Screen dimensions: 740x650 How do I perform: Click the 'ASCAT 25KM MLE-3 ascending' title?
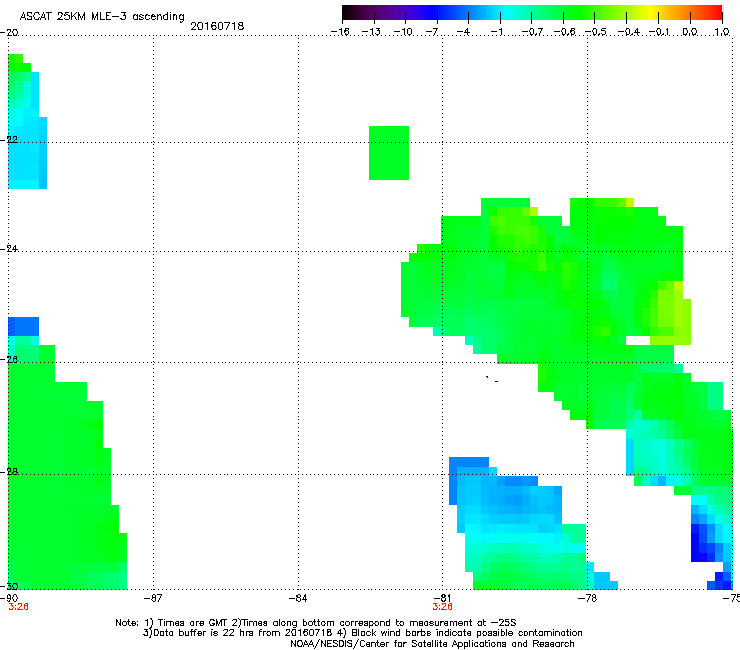[x=102, y=17]
